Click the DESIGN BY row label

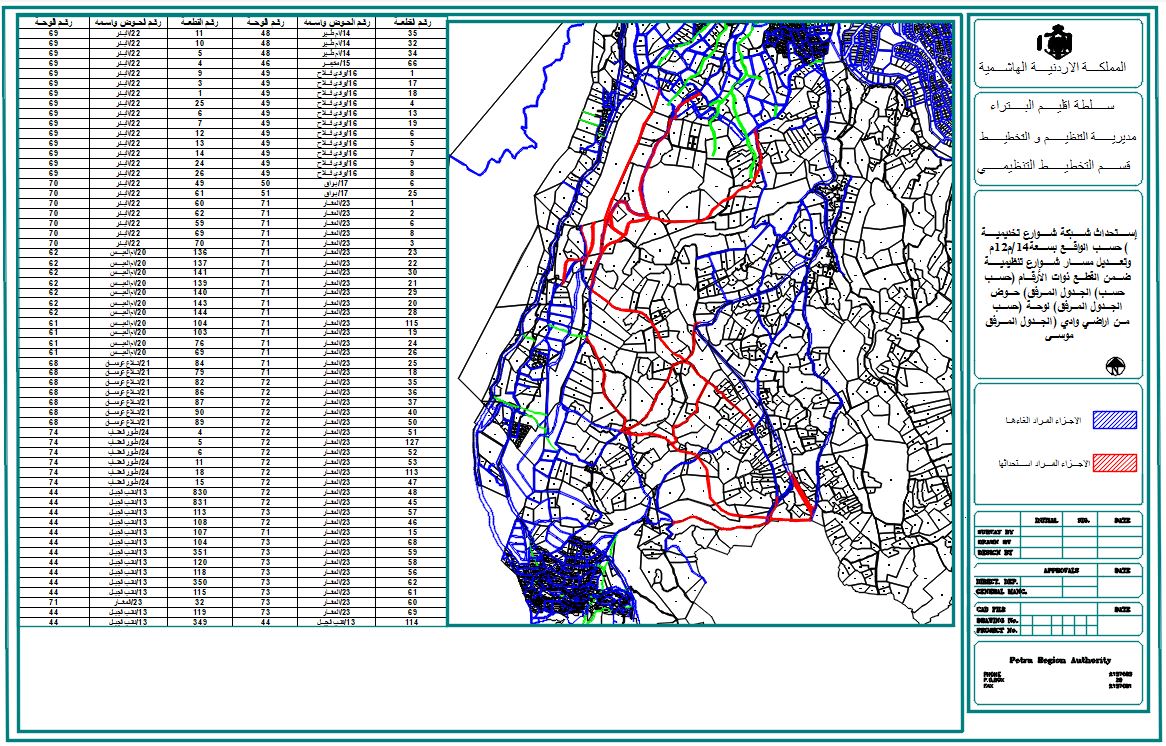click(995, 552)
